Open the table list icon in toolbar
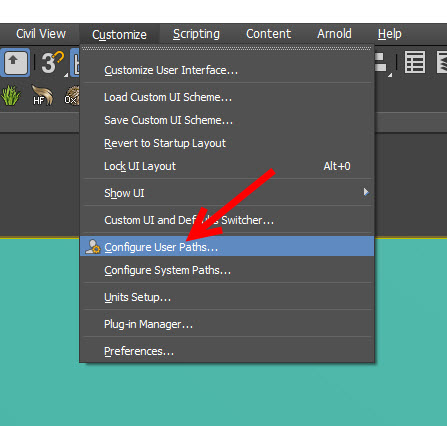The image size is (447, 426). pos(415,62)
